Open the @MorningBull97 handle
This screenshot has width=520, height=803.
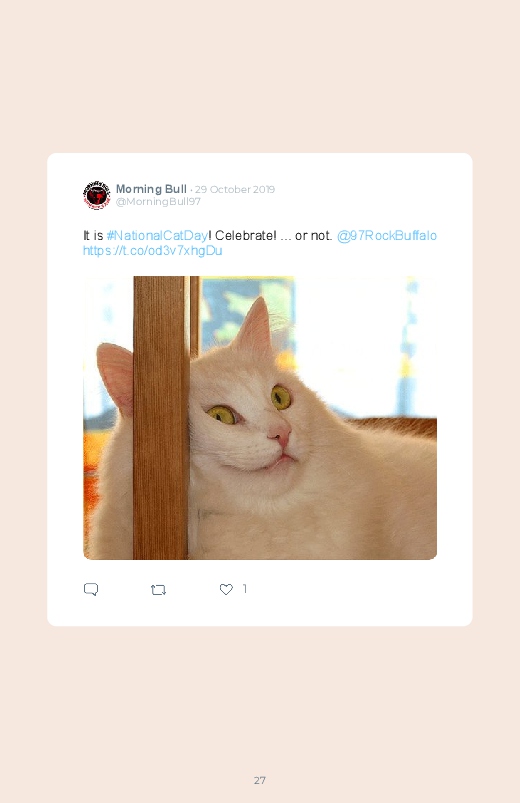tap(158, 202)
